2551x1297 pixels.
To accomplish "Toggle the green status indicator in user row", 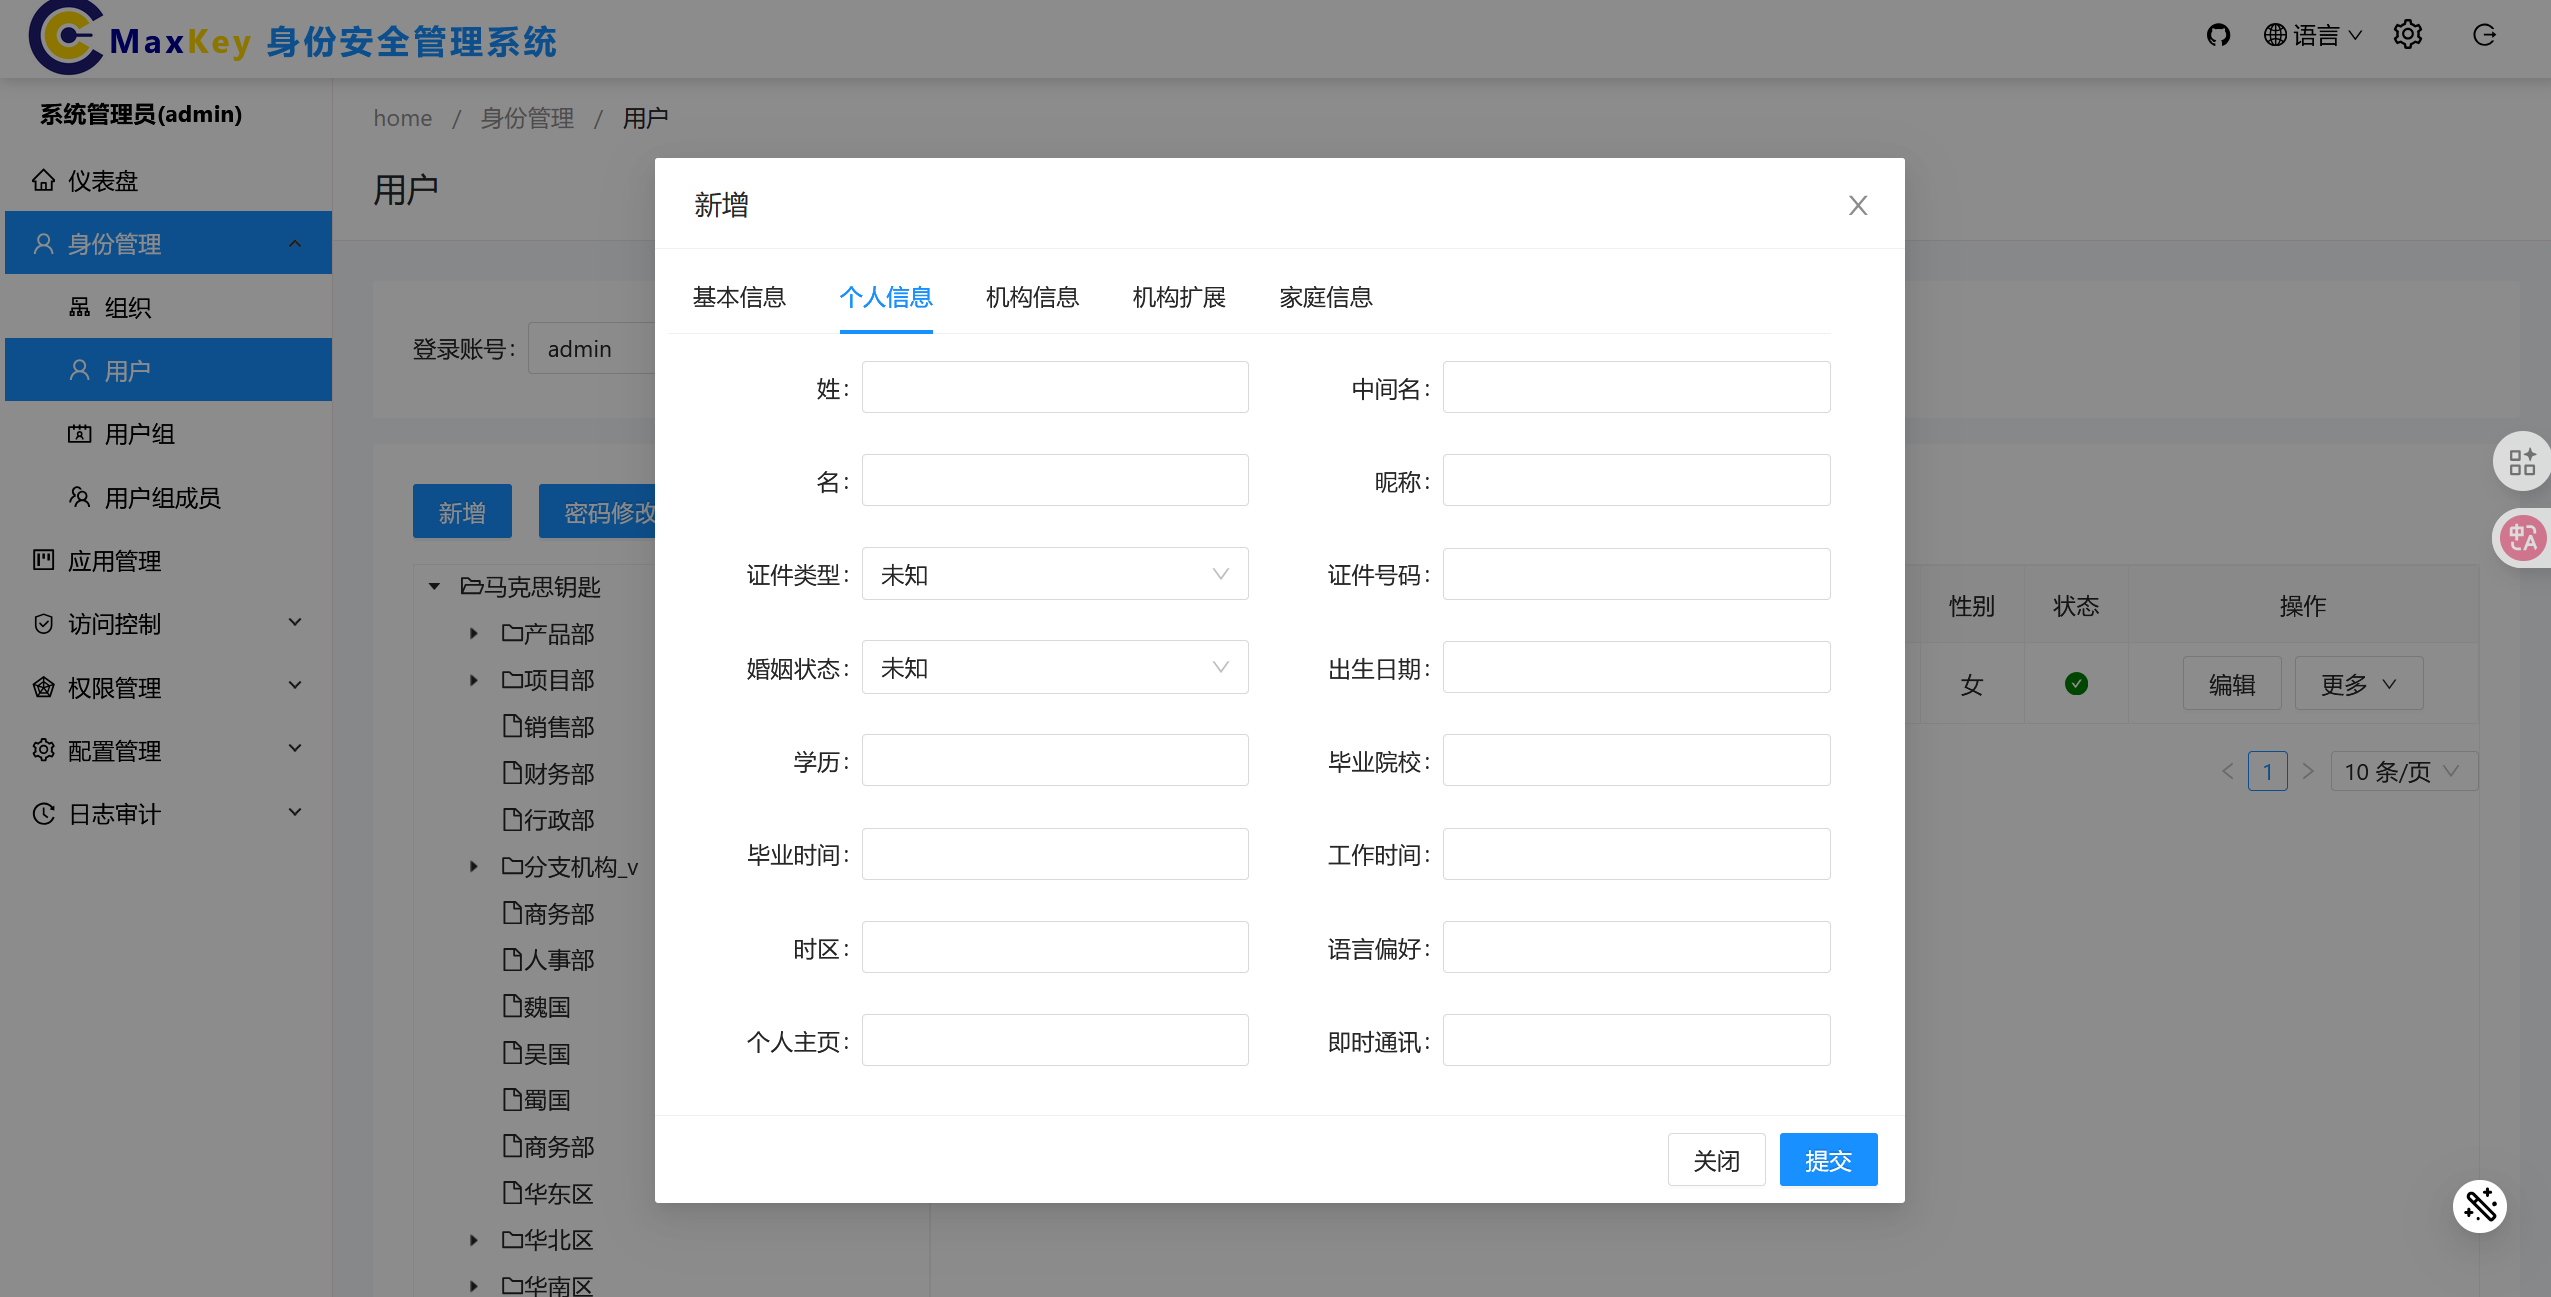I will (x=2076, y=684).
